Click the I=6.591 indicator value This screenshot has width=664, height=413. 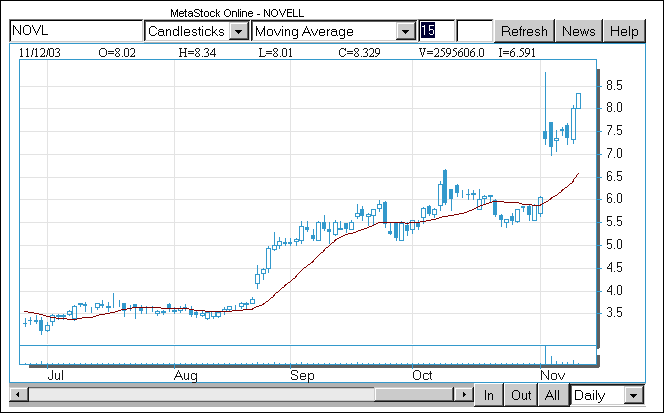517,53
